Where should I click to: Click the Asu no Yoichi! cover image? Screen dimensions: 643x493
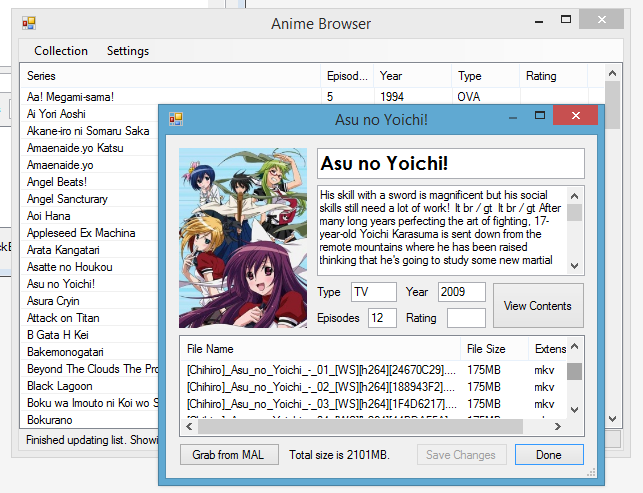[244, 238]
